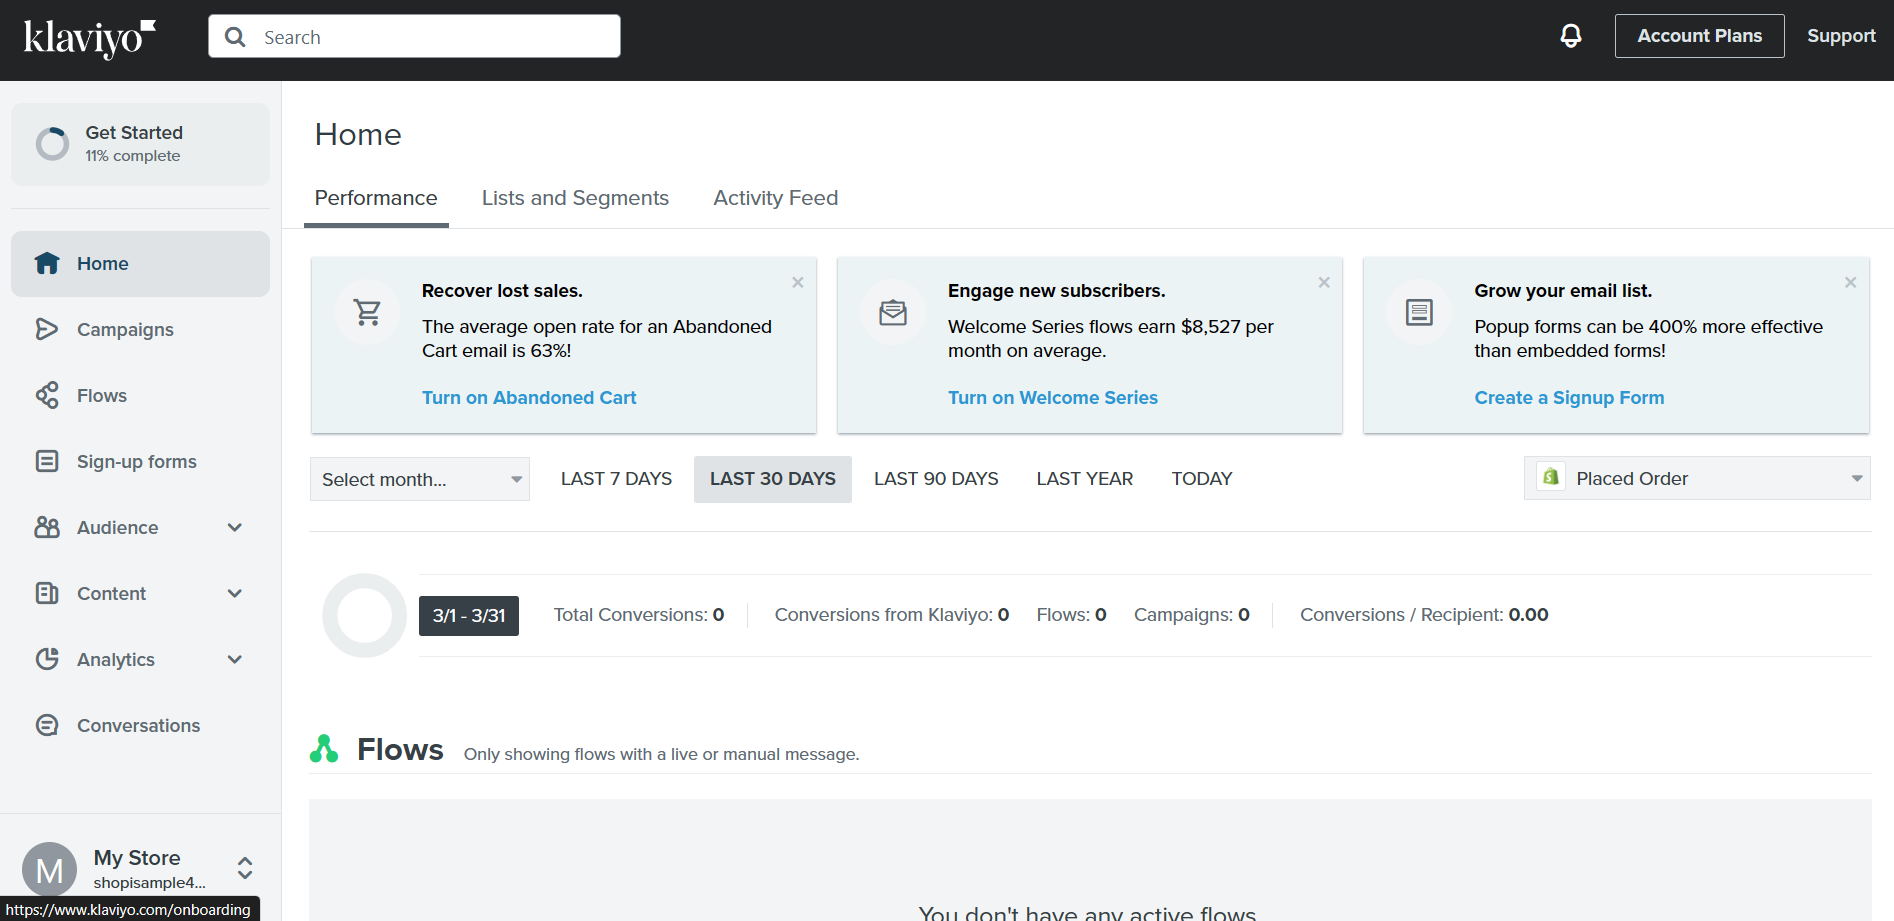Image resolution: width=1894 pixels, height=921 pixels.
Task: Click the Conversations chat icon
Action: click(x=47, y=725)
